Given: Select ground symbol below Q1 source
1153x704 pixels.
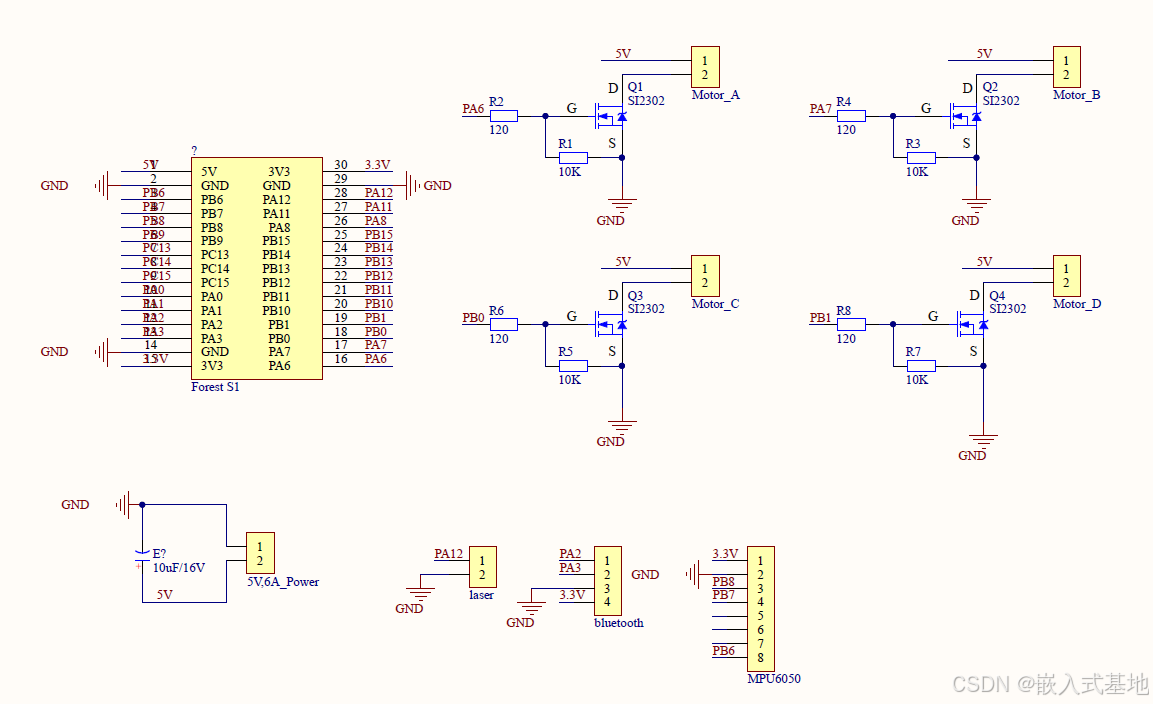Looking at the screenshot, I should pos(622,205).
